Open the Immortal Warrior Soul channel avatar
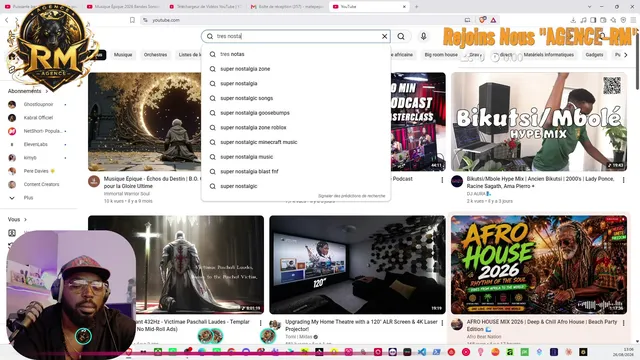The image size is (640, 360). pos(94,181)
